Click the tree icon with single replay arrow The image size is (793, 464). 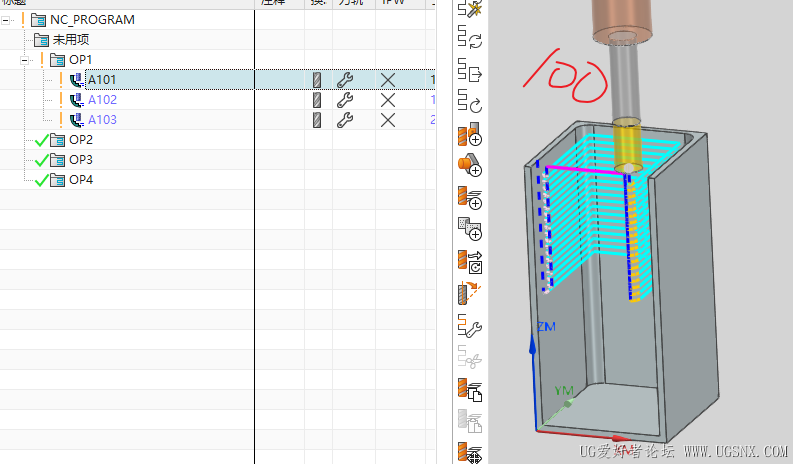click(x=469, y=102)
